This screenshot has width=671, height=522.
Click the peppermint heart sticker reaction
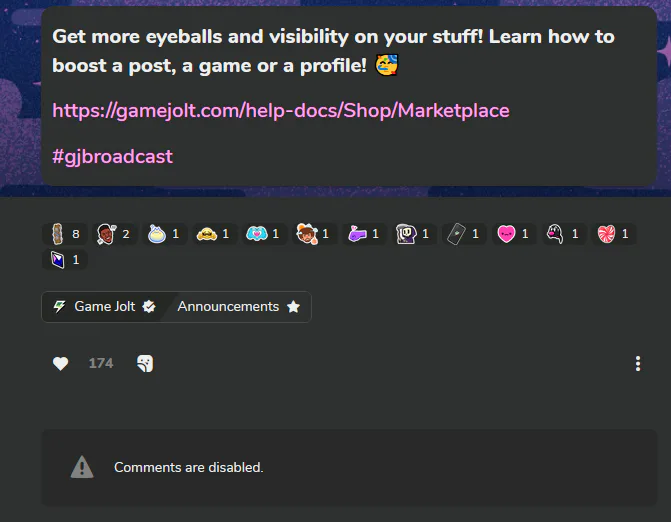(x=614, y=234)
